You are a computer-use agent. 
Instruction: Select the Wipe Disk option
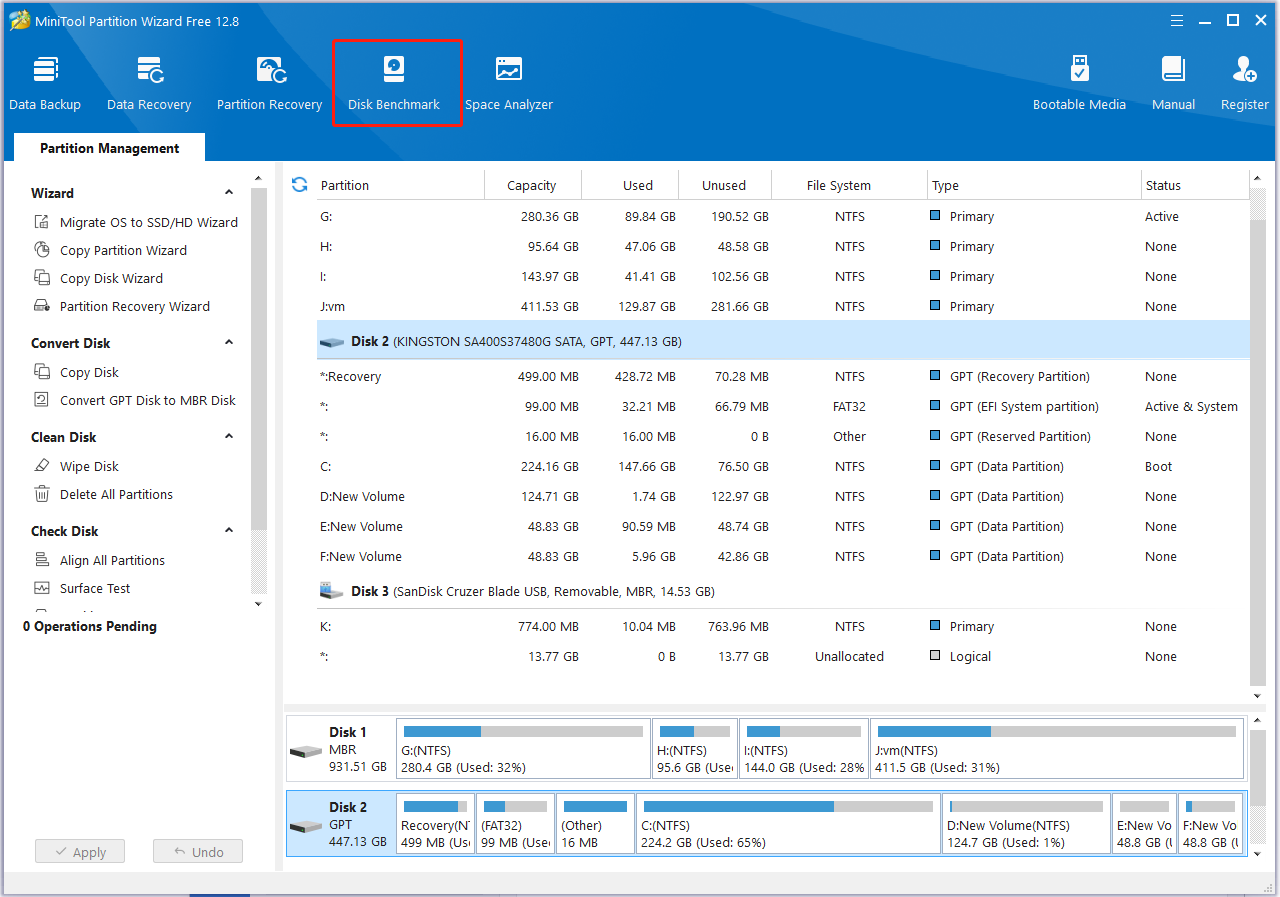tap(76, 466)
